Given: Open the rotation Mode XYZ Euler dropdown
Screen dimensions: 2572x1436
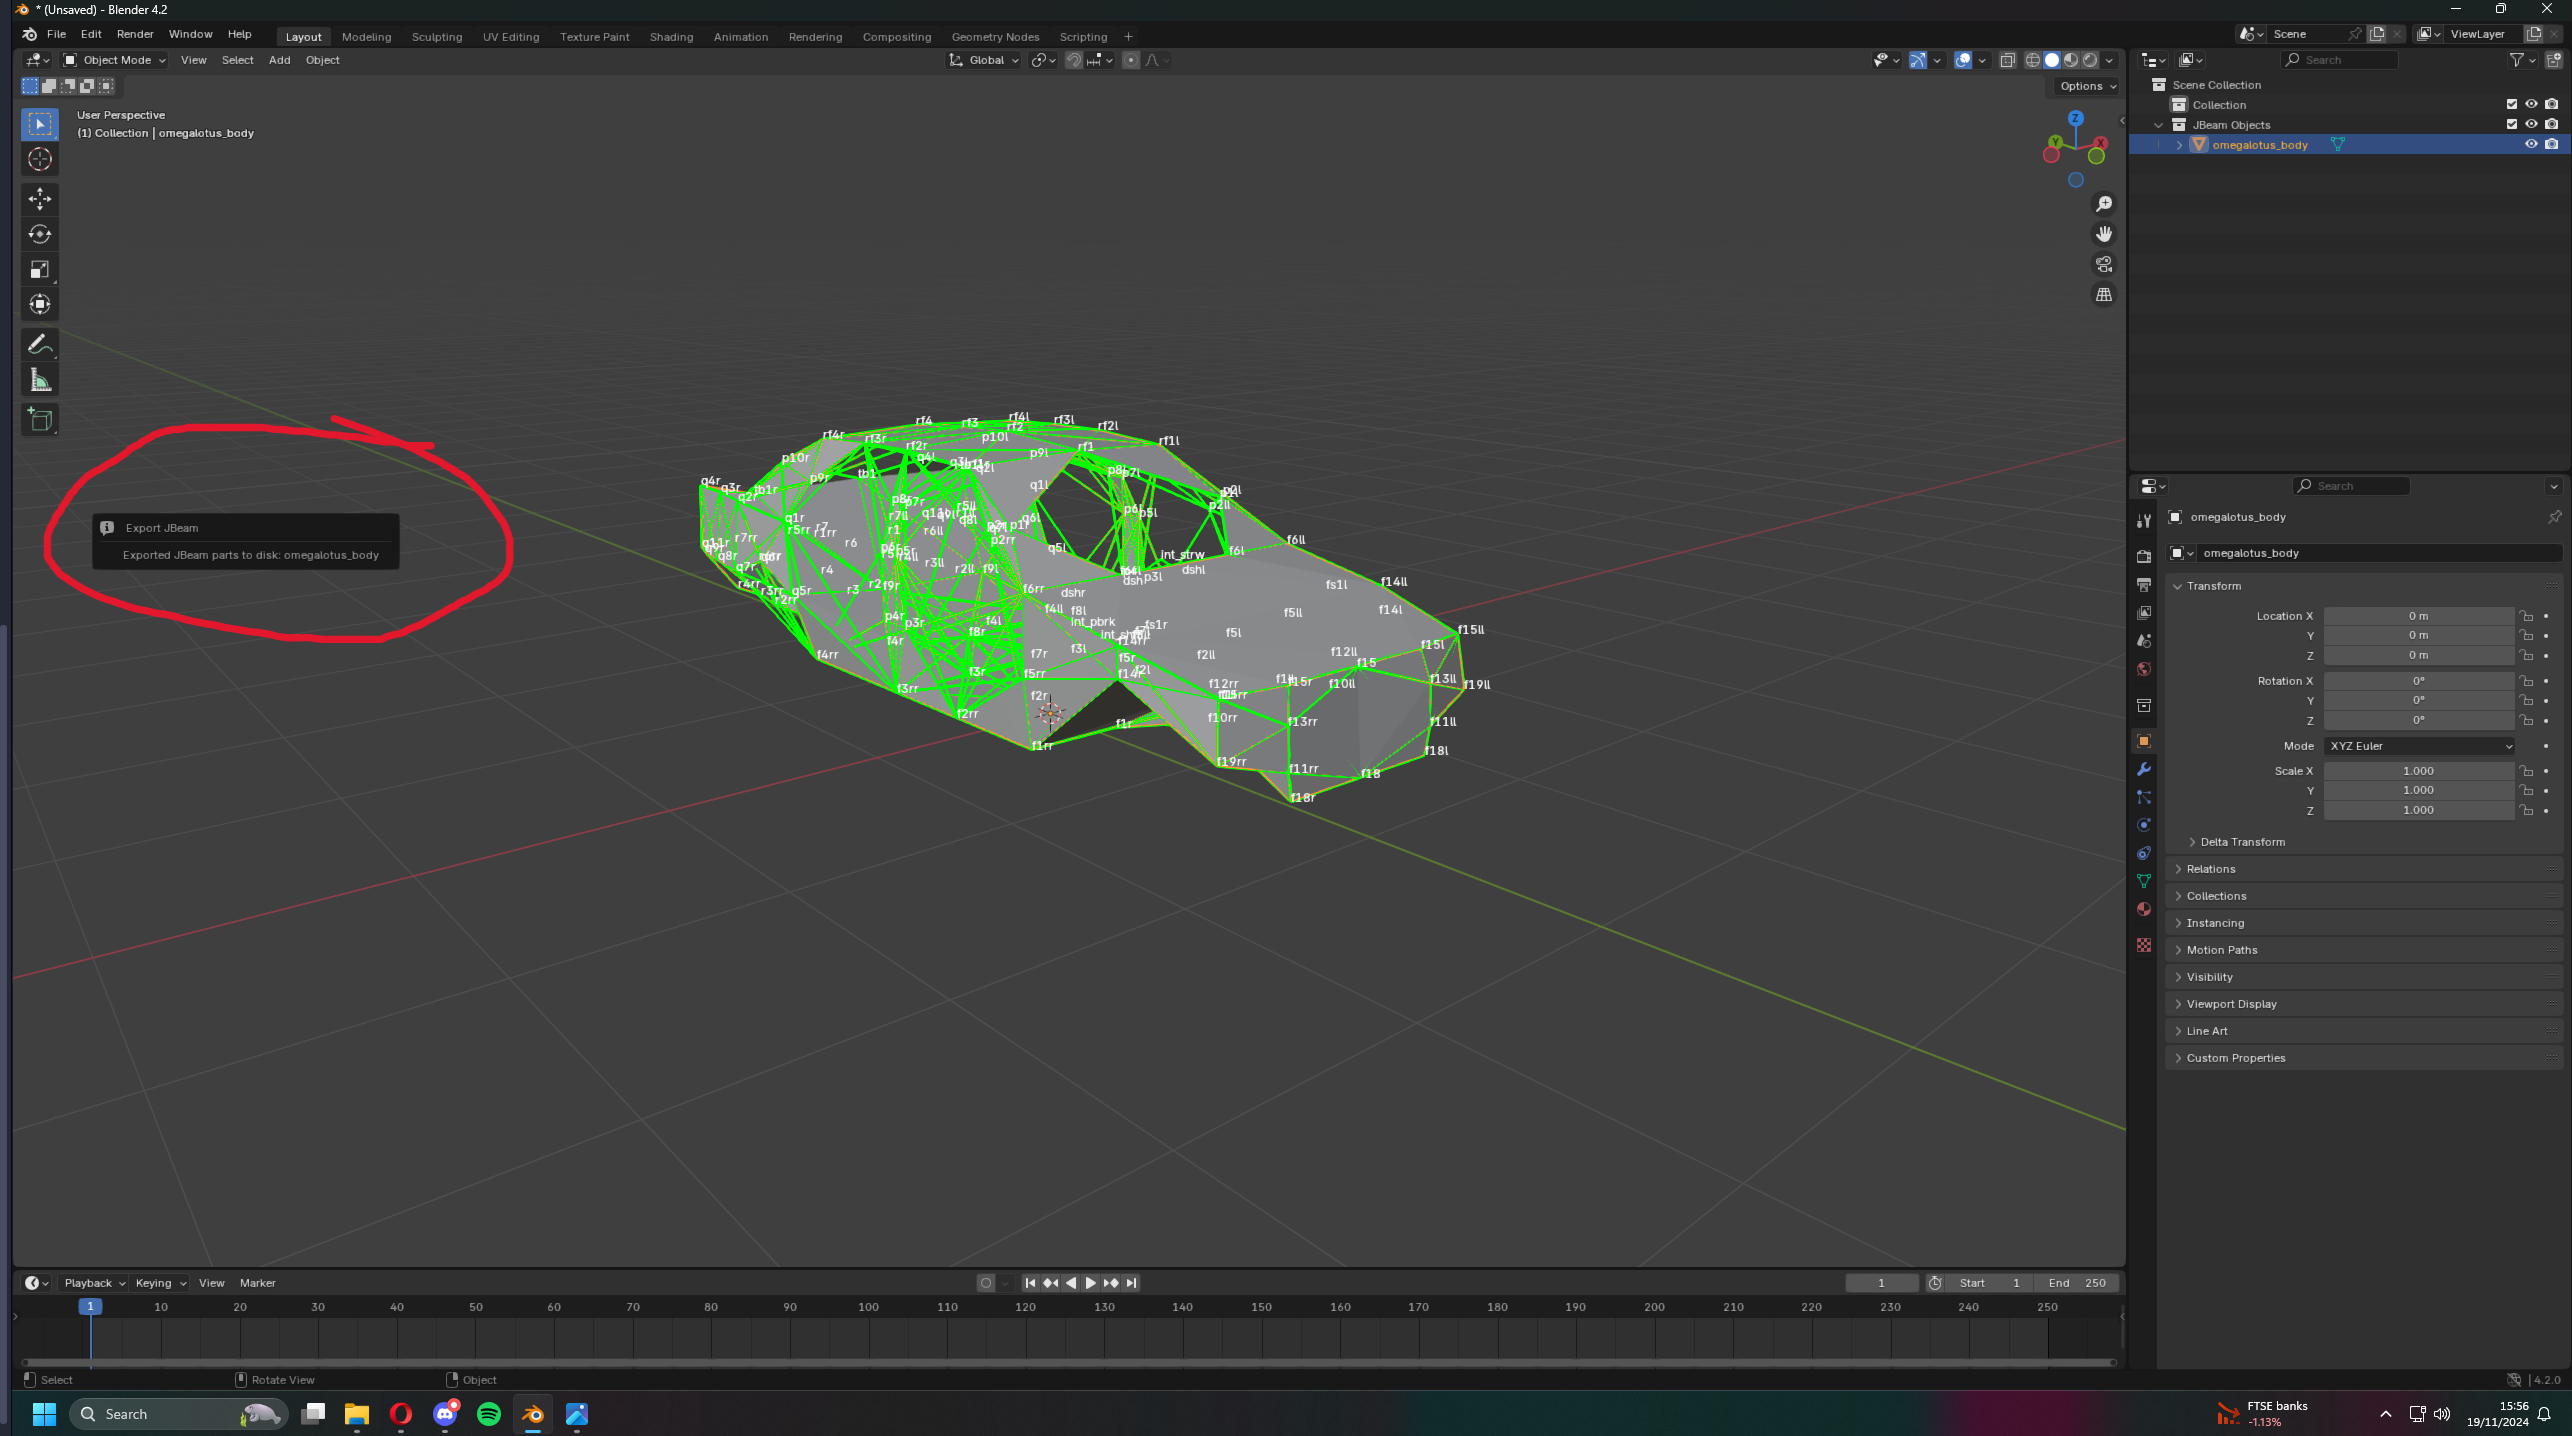Looking at the screenshot, I should coord(2419,746).
